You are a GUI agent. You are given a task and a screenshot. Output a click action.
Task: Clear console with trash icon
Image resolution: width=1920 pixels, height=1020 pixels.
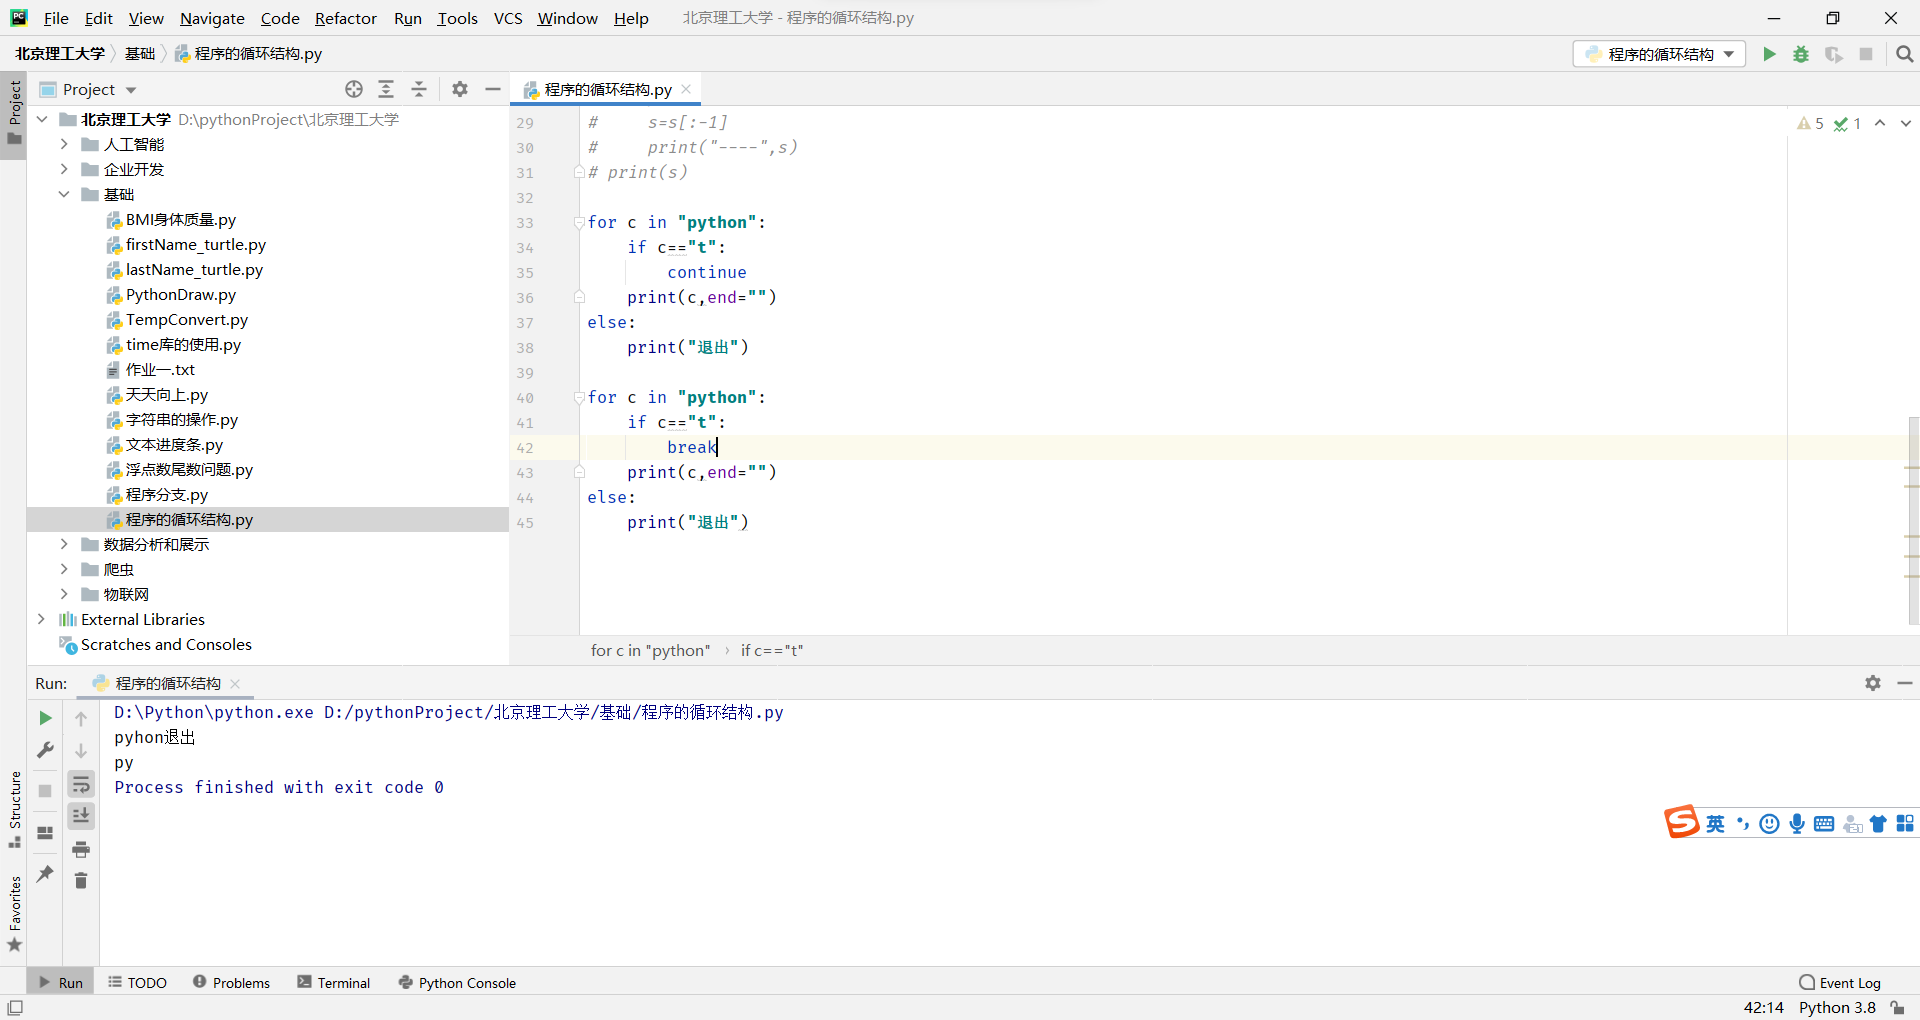pos(81,880)
